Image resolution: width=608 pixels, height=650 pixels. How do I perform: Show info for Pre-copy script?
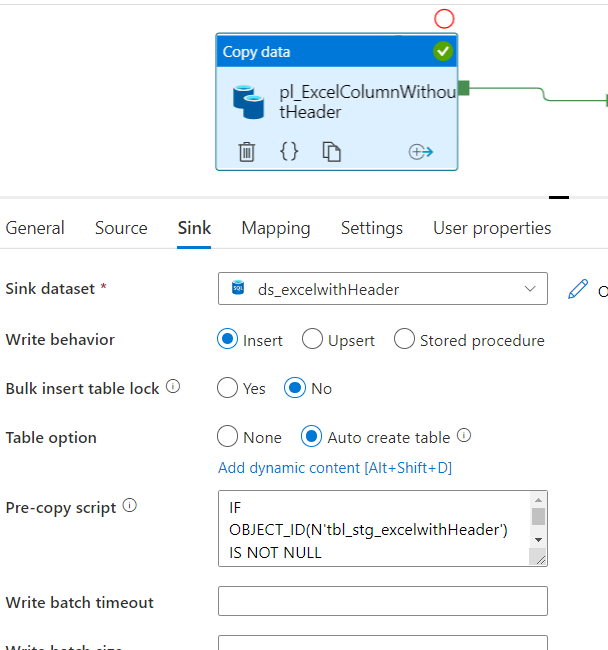130,505
